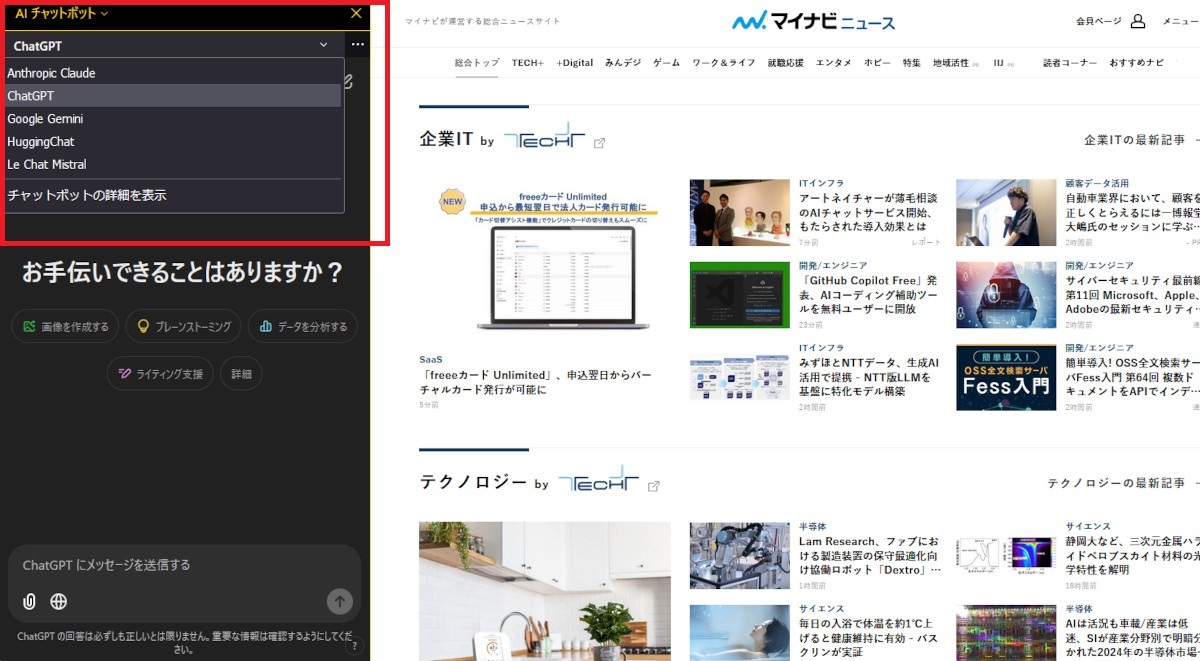Open the Lam Research robot thumbnail

click(740, 555)
